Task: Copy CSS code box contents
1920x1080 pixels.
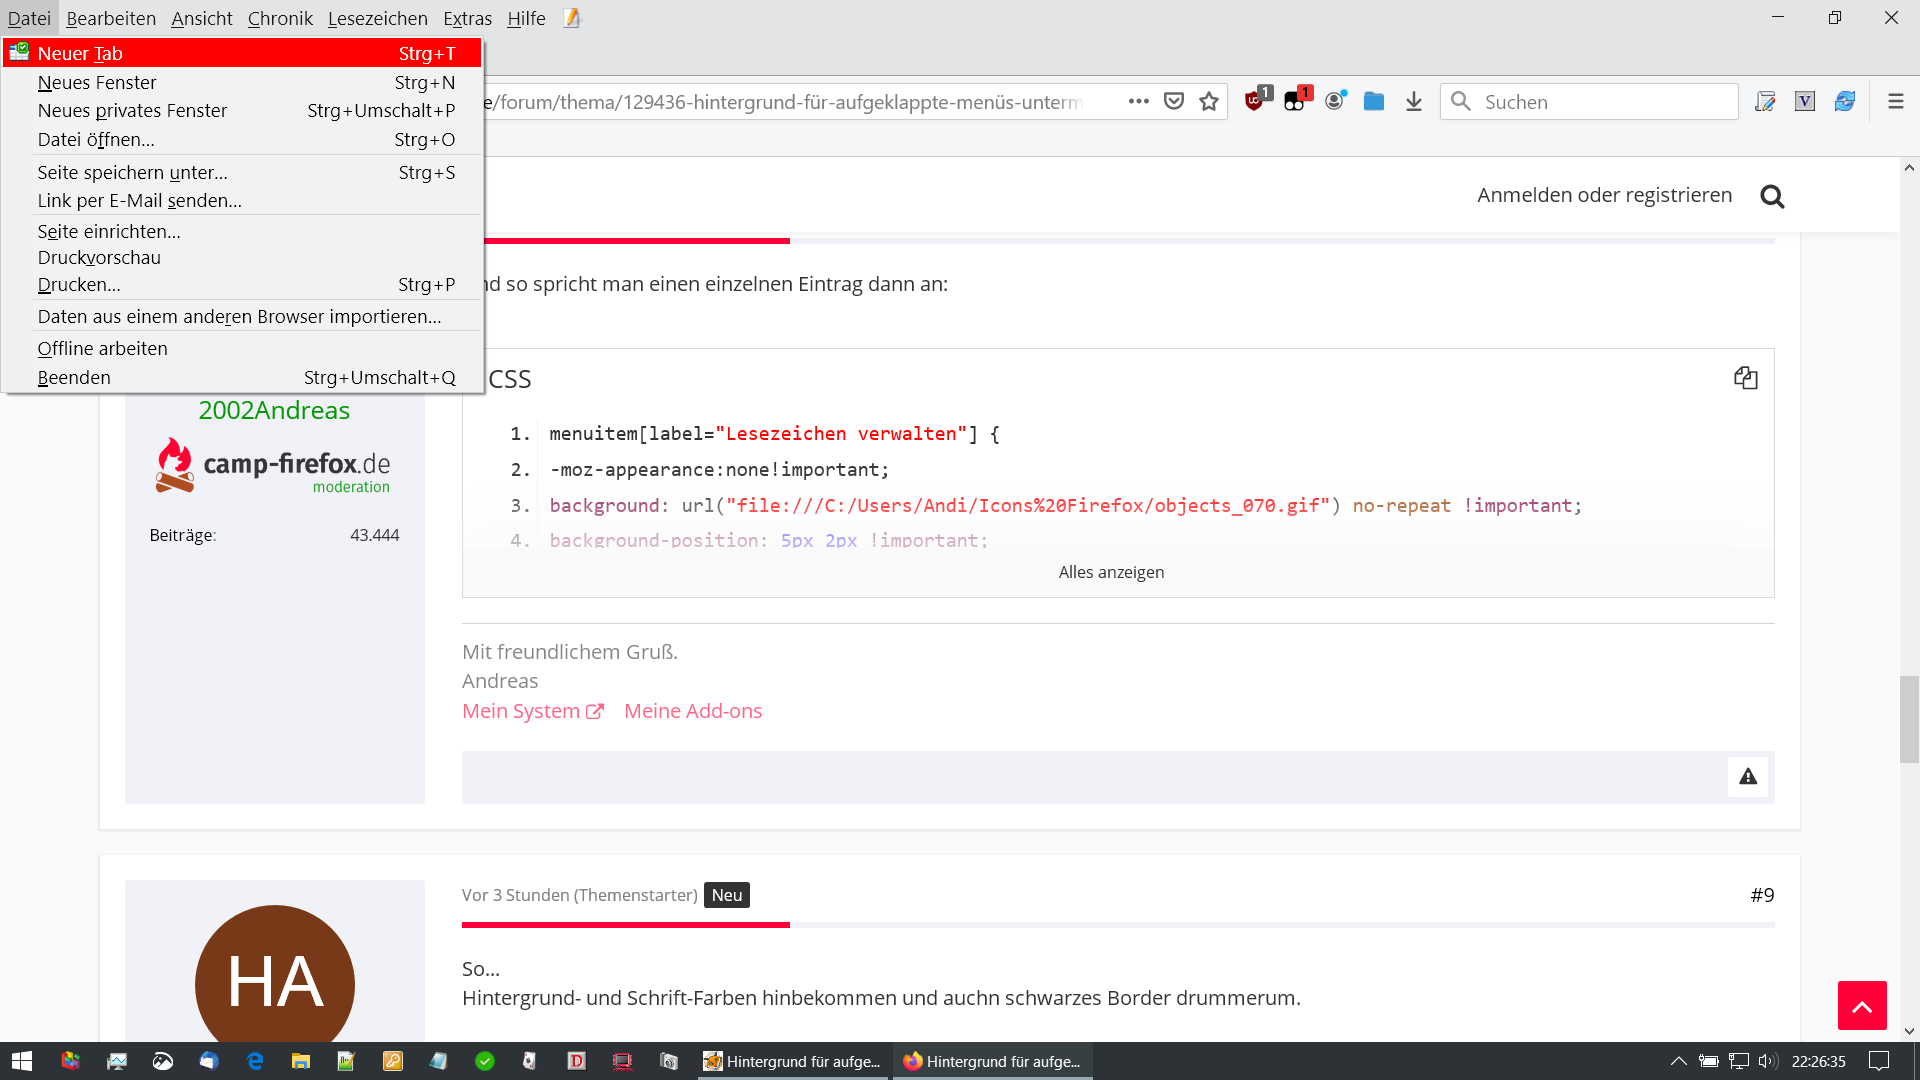Action: tap(1745, 378)
